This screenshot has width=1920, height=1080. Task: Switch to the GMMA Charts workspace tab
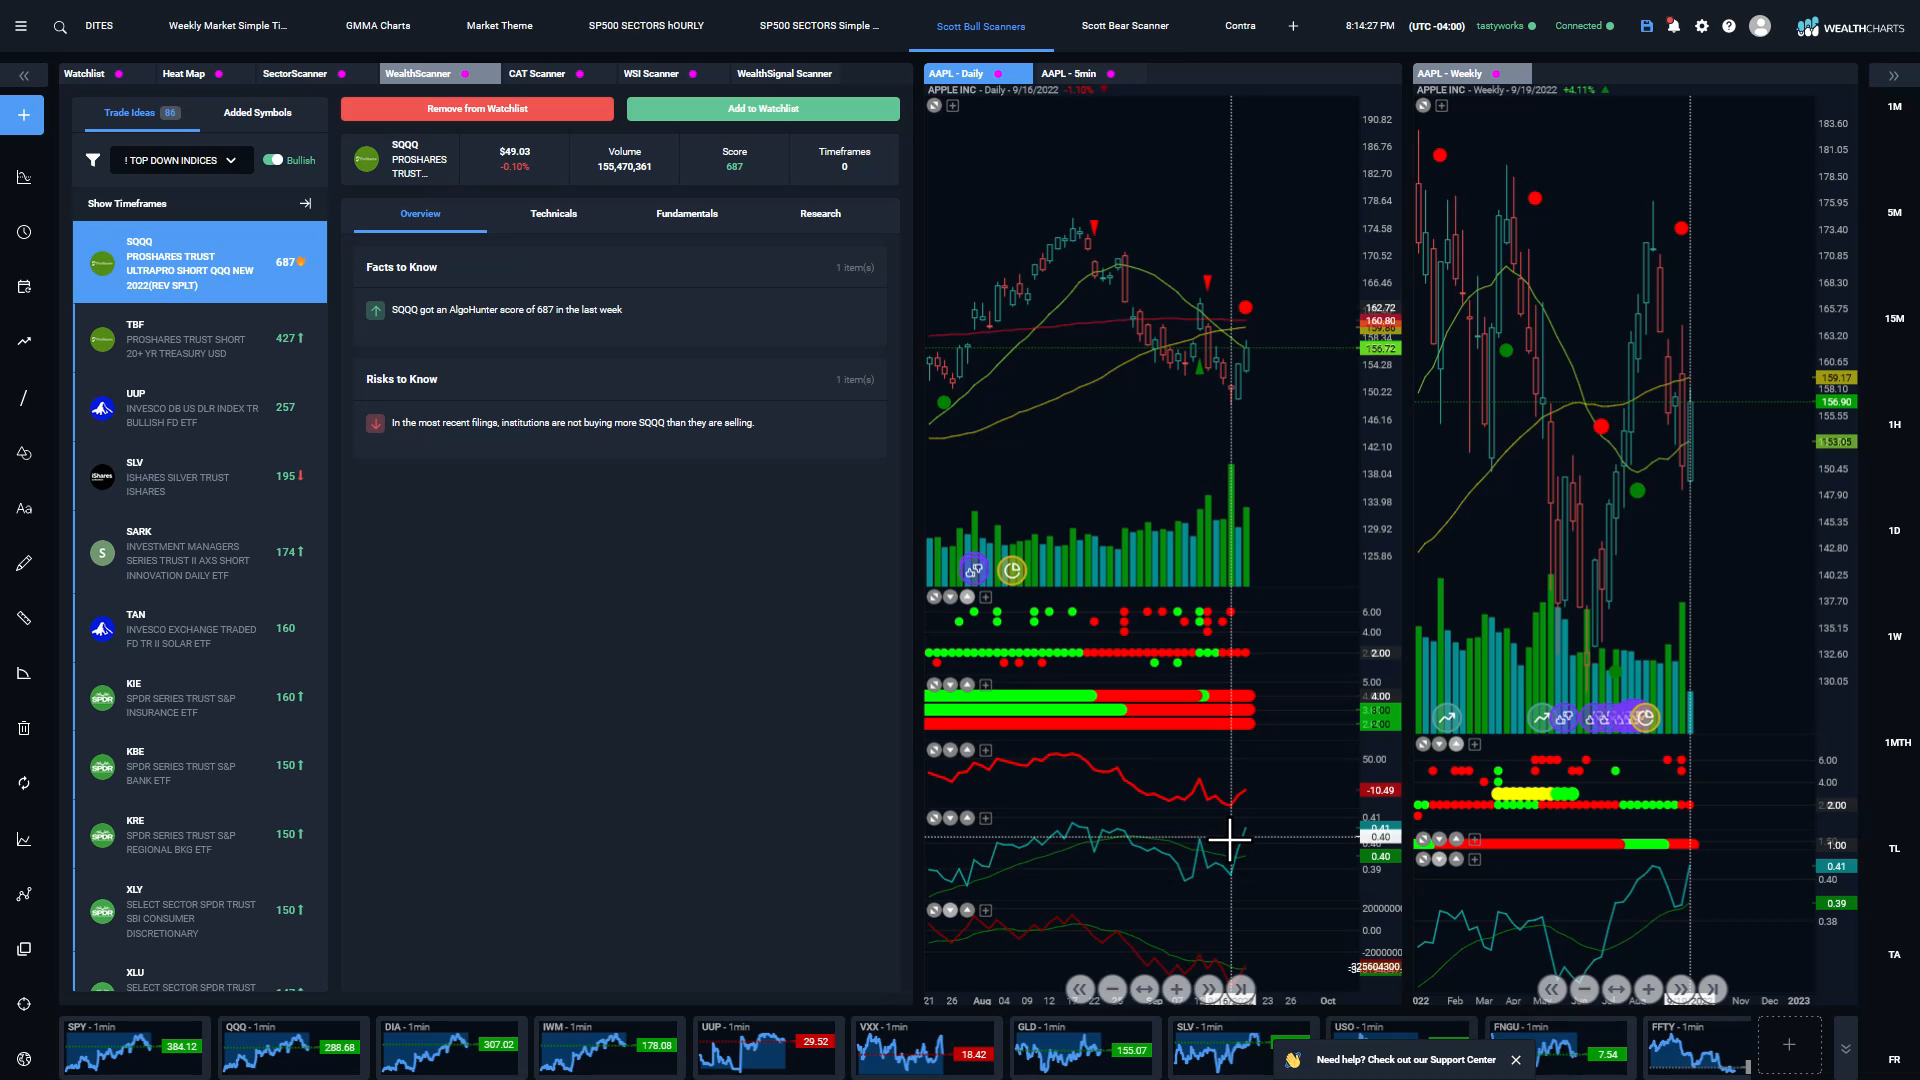click(378, 26)
